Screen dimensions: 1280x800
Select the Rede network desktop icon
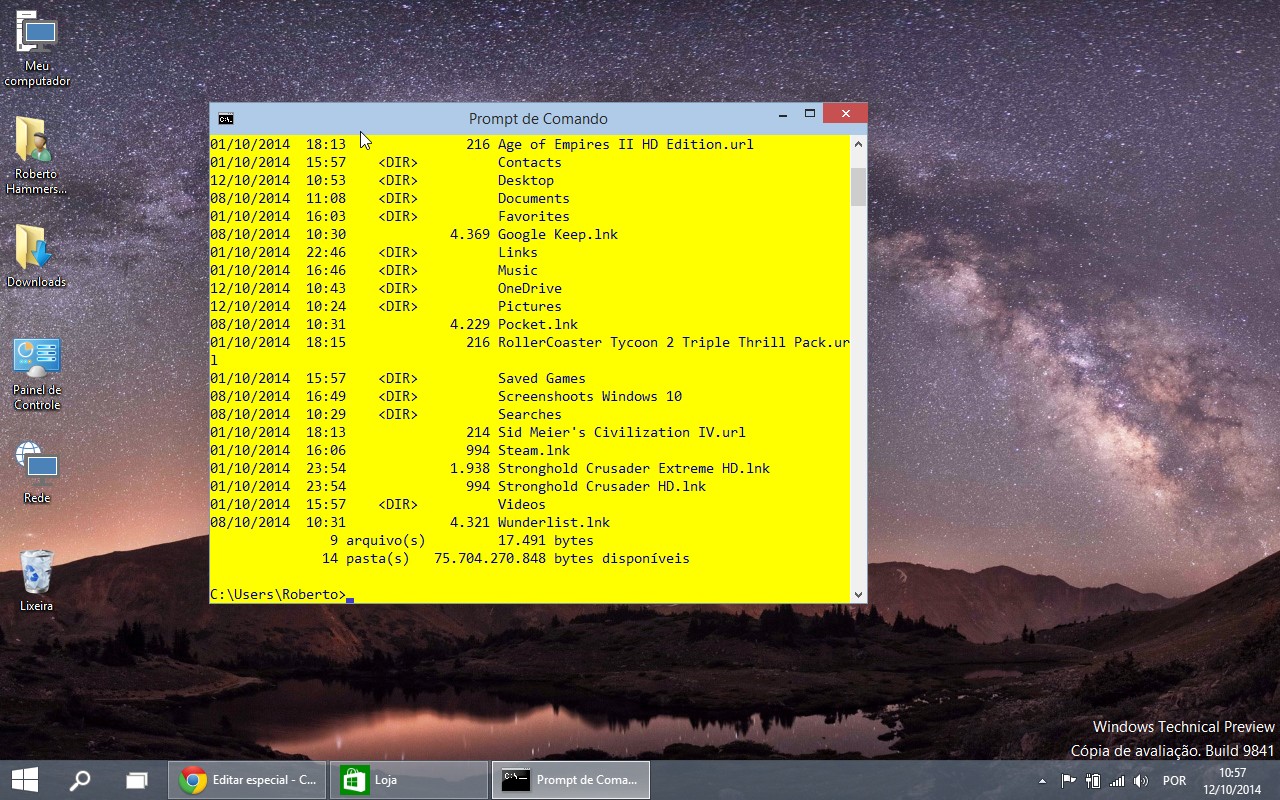pos(37,473)
